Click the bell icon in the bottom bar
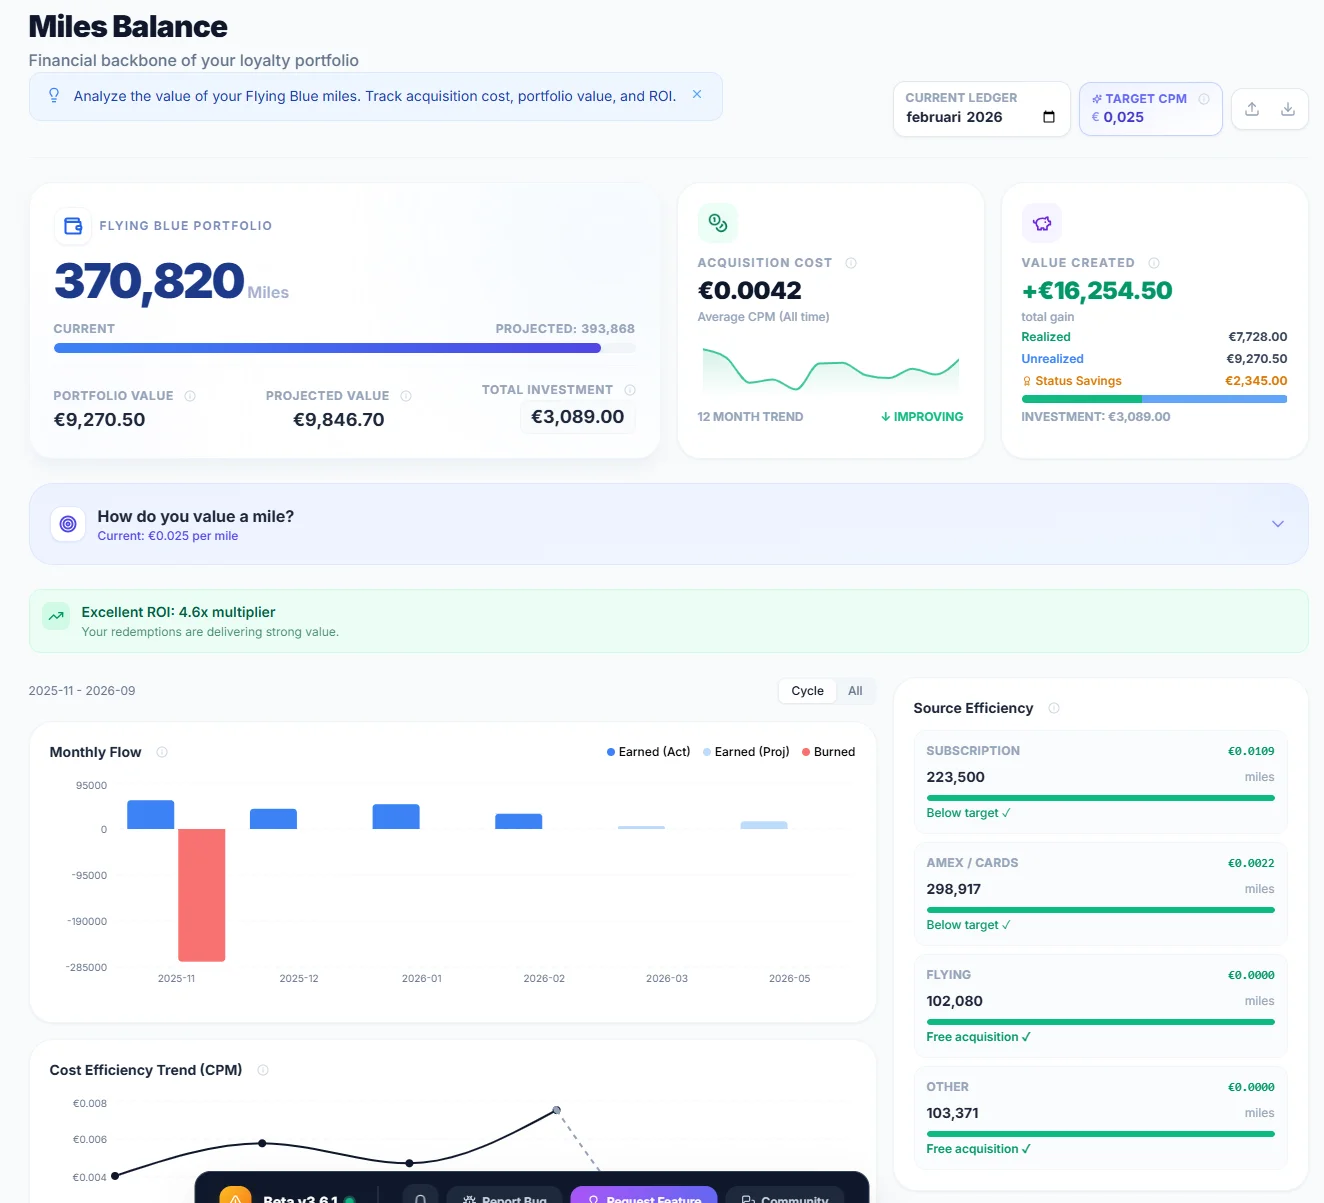The width and height of the screenshot is (1324, 1203). [420, 1197]
